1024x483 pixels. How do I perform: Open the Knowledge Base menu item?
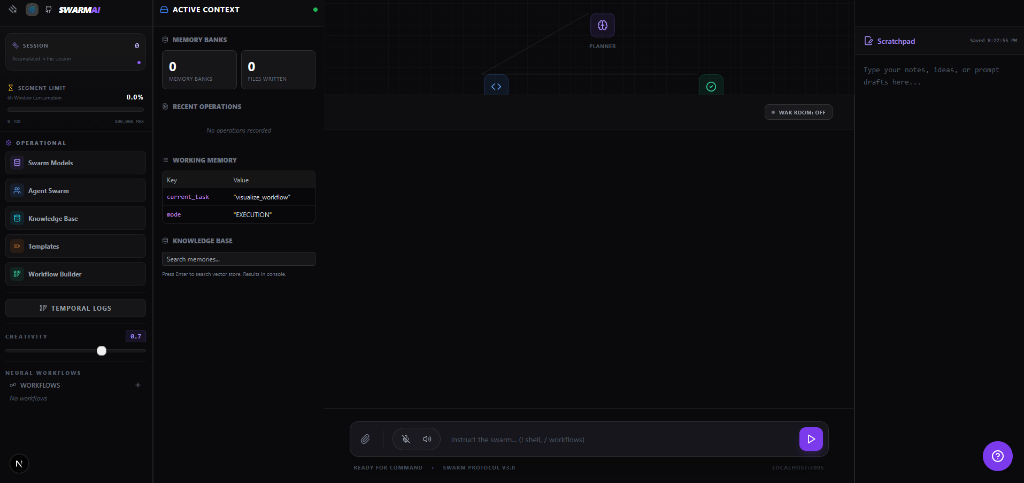[x=76, y=218]
